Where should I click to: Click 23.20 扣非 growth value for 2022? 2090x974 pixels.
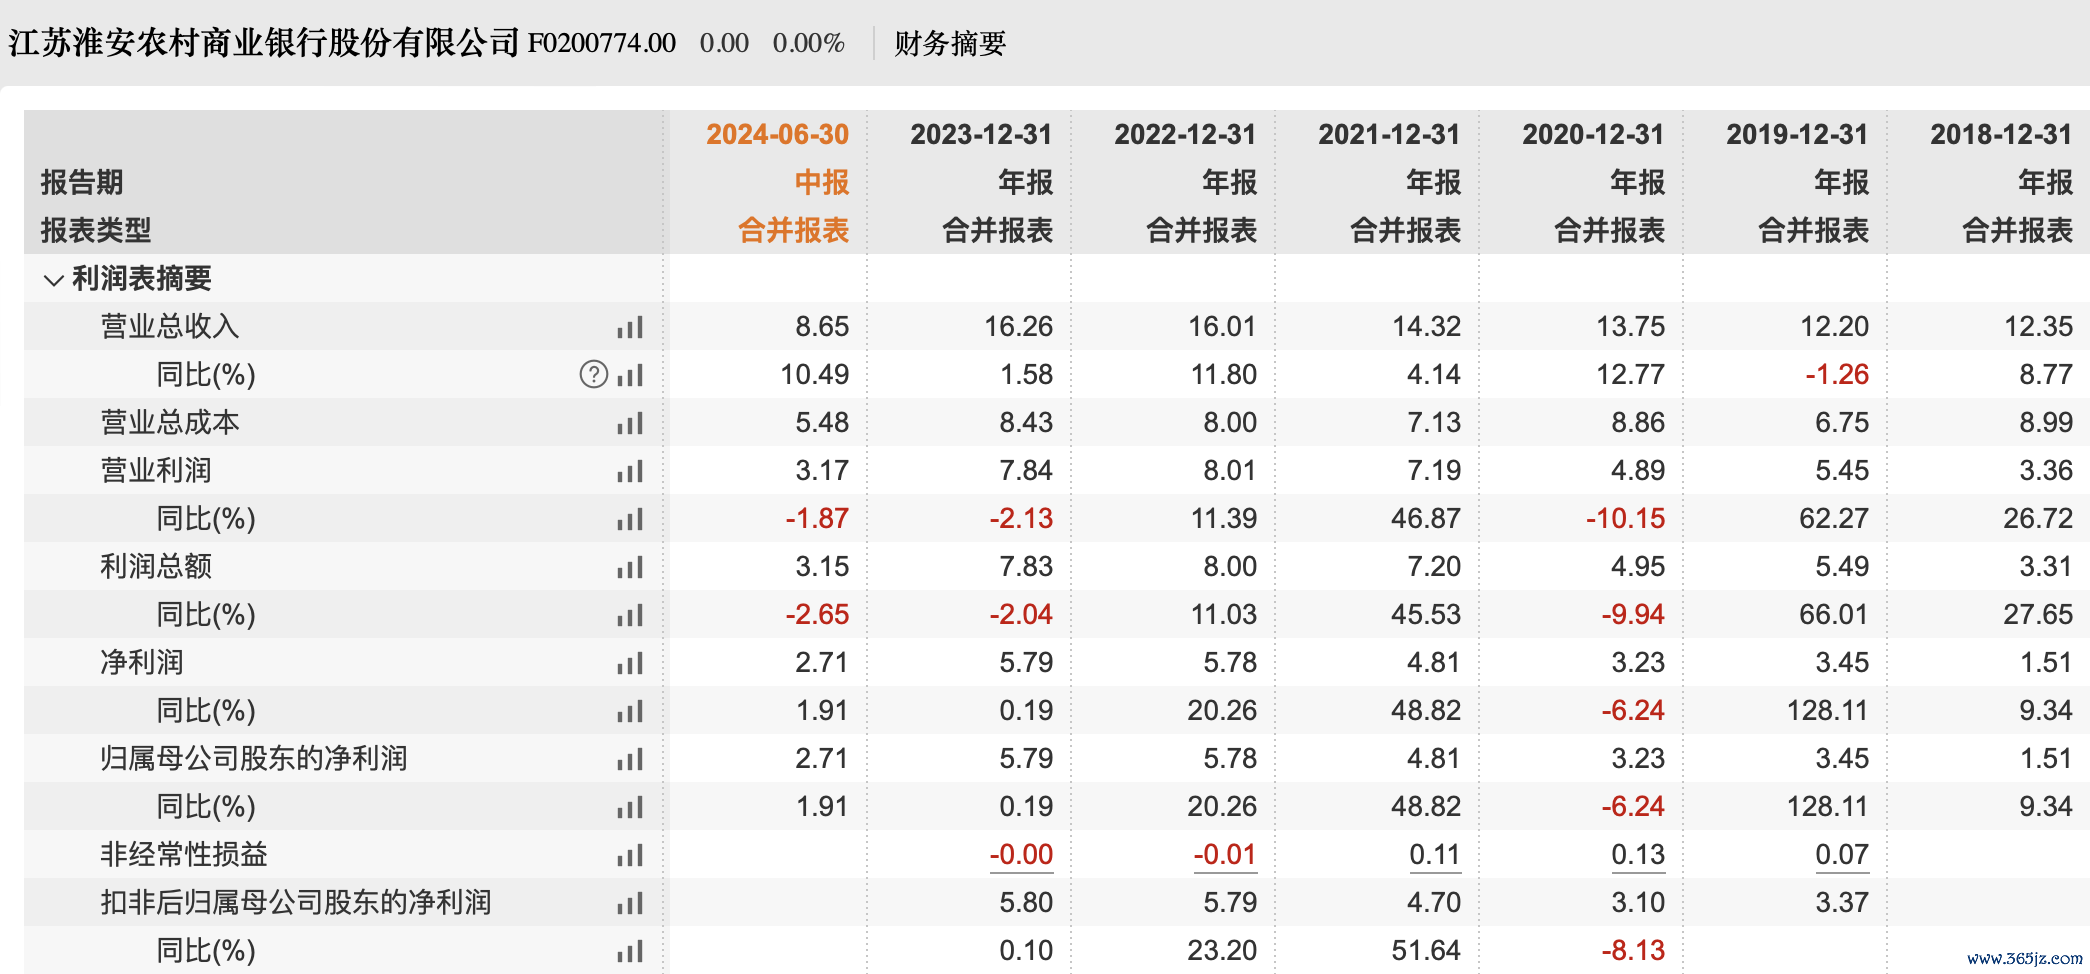point(1222,951)
